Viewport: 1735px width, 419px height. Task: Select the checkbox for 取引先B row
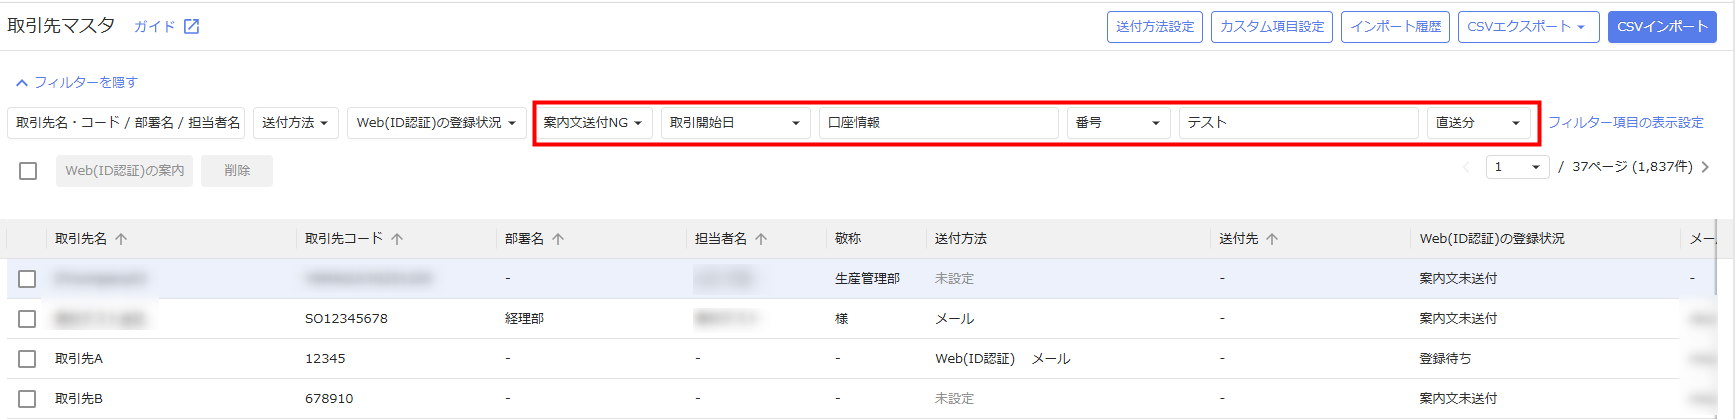tap(27, 399)
